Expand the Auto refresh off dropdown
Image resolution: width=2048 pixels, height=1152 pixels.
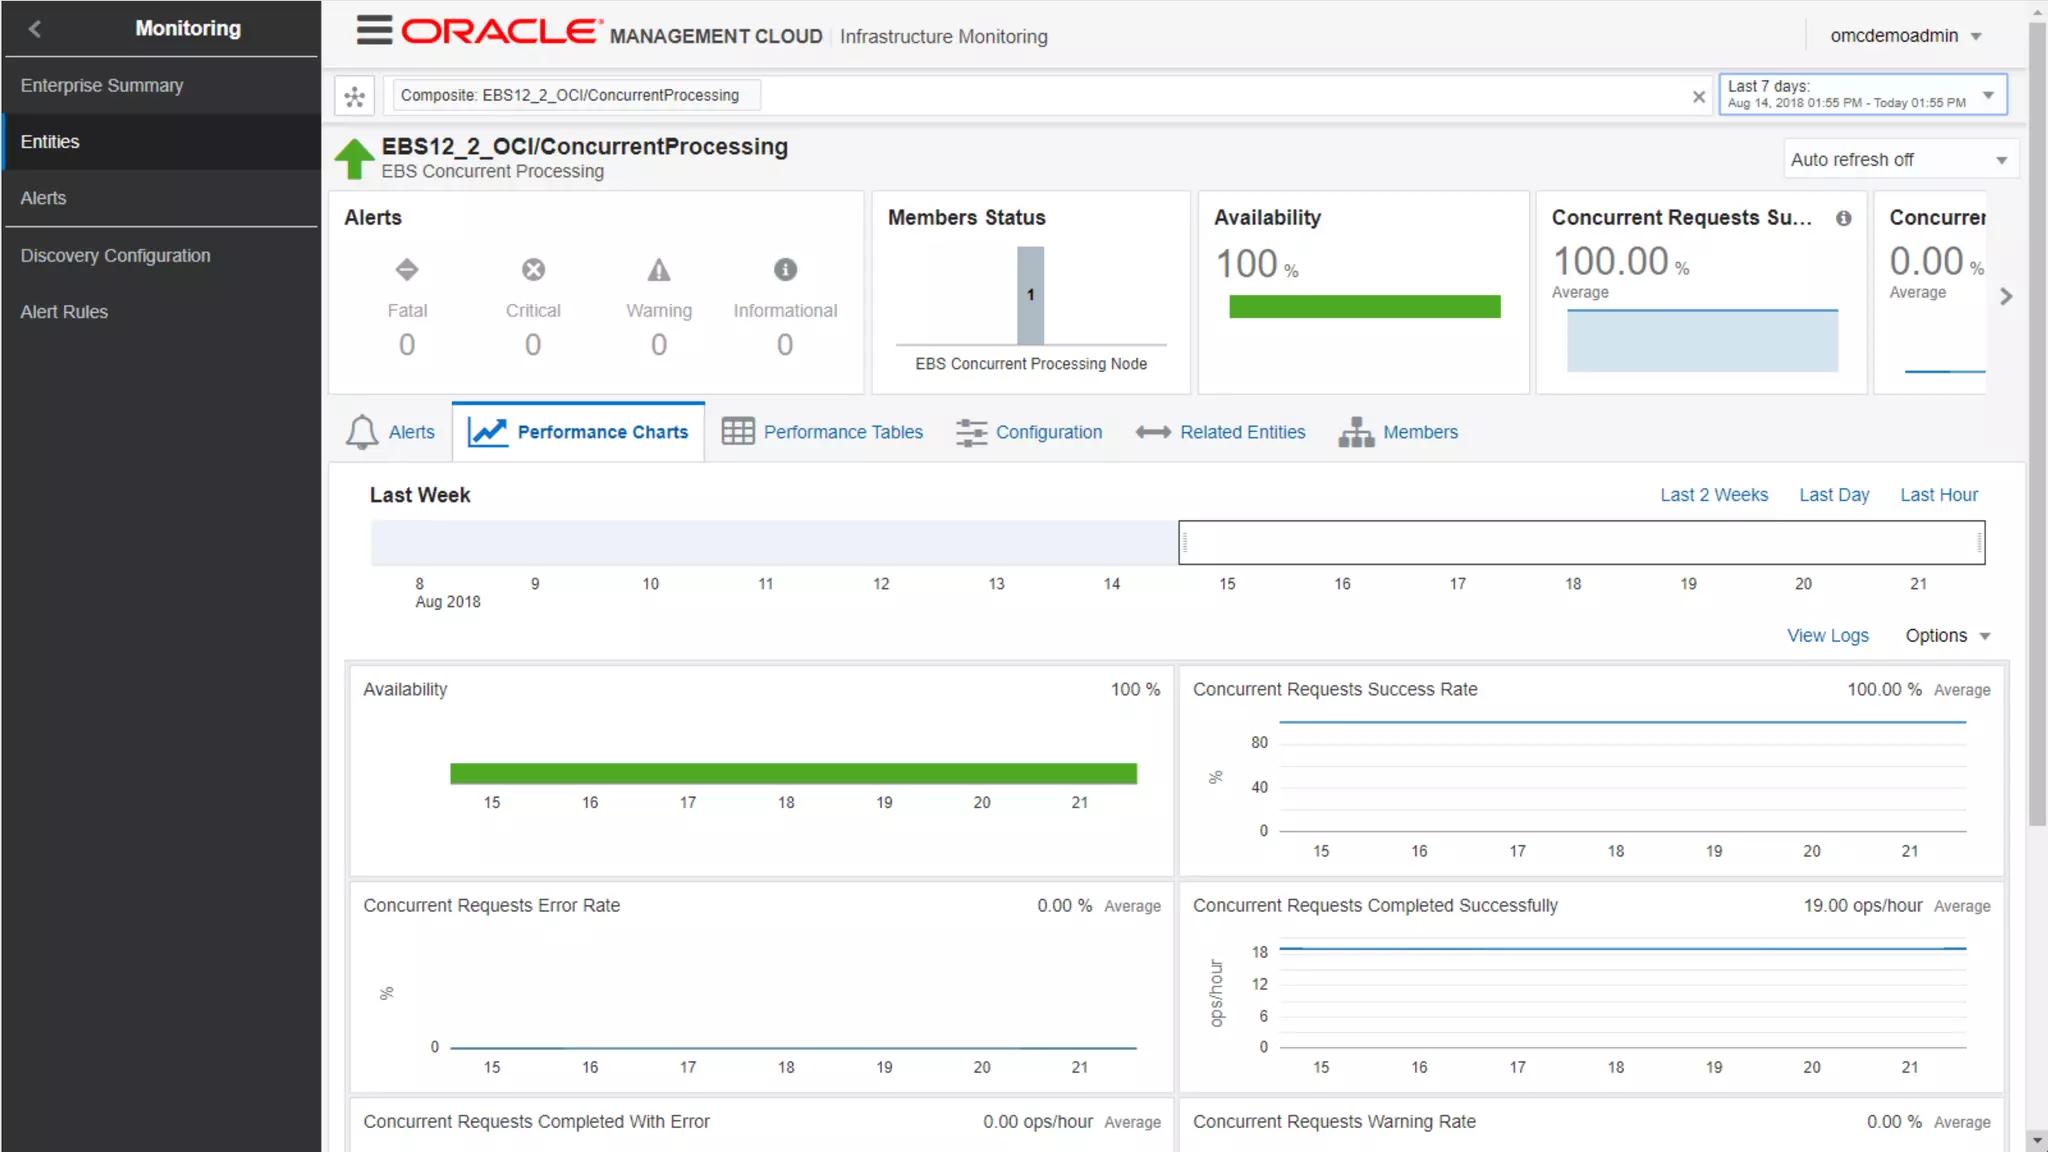click(1900, 160)
